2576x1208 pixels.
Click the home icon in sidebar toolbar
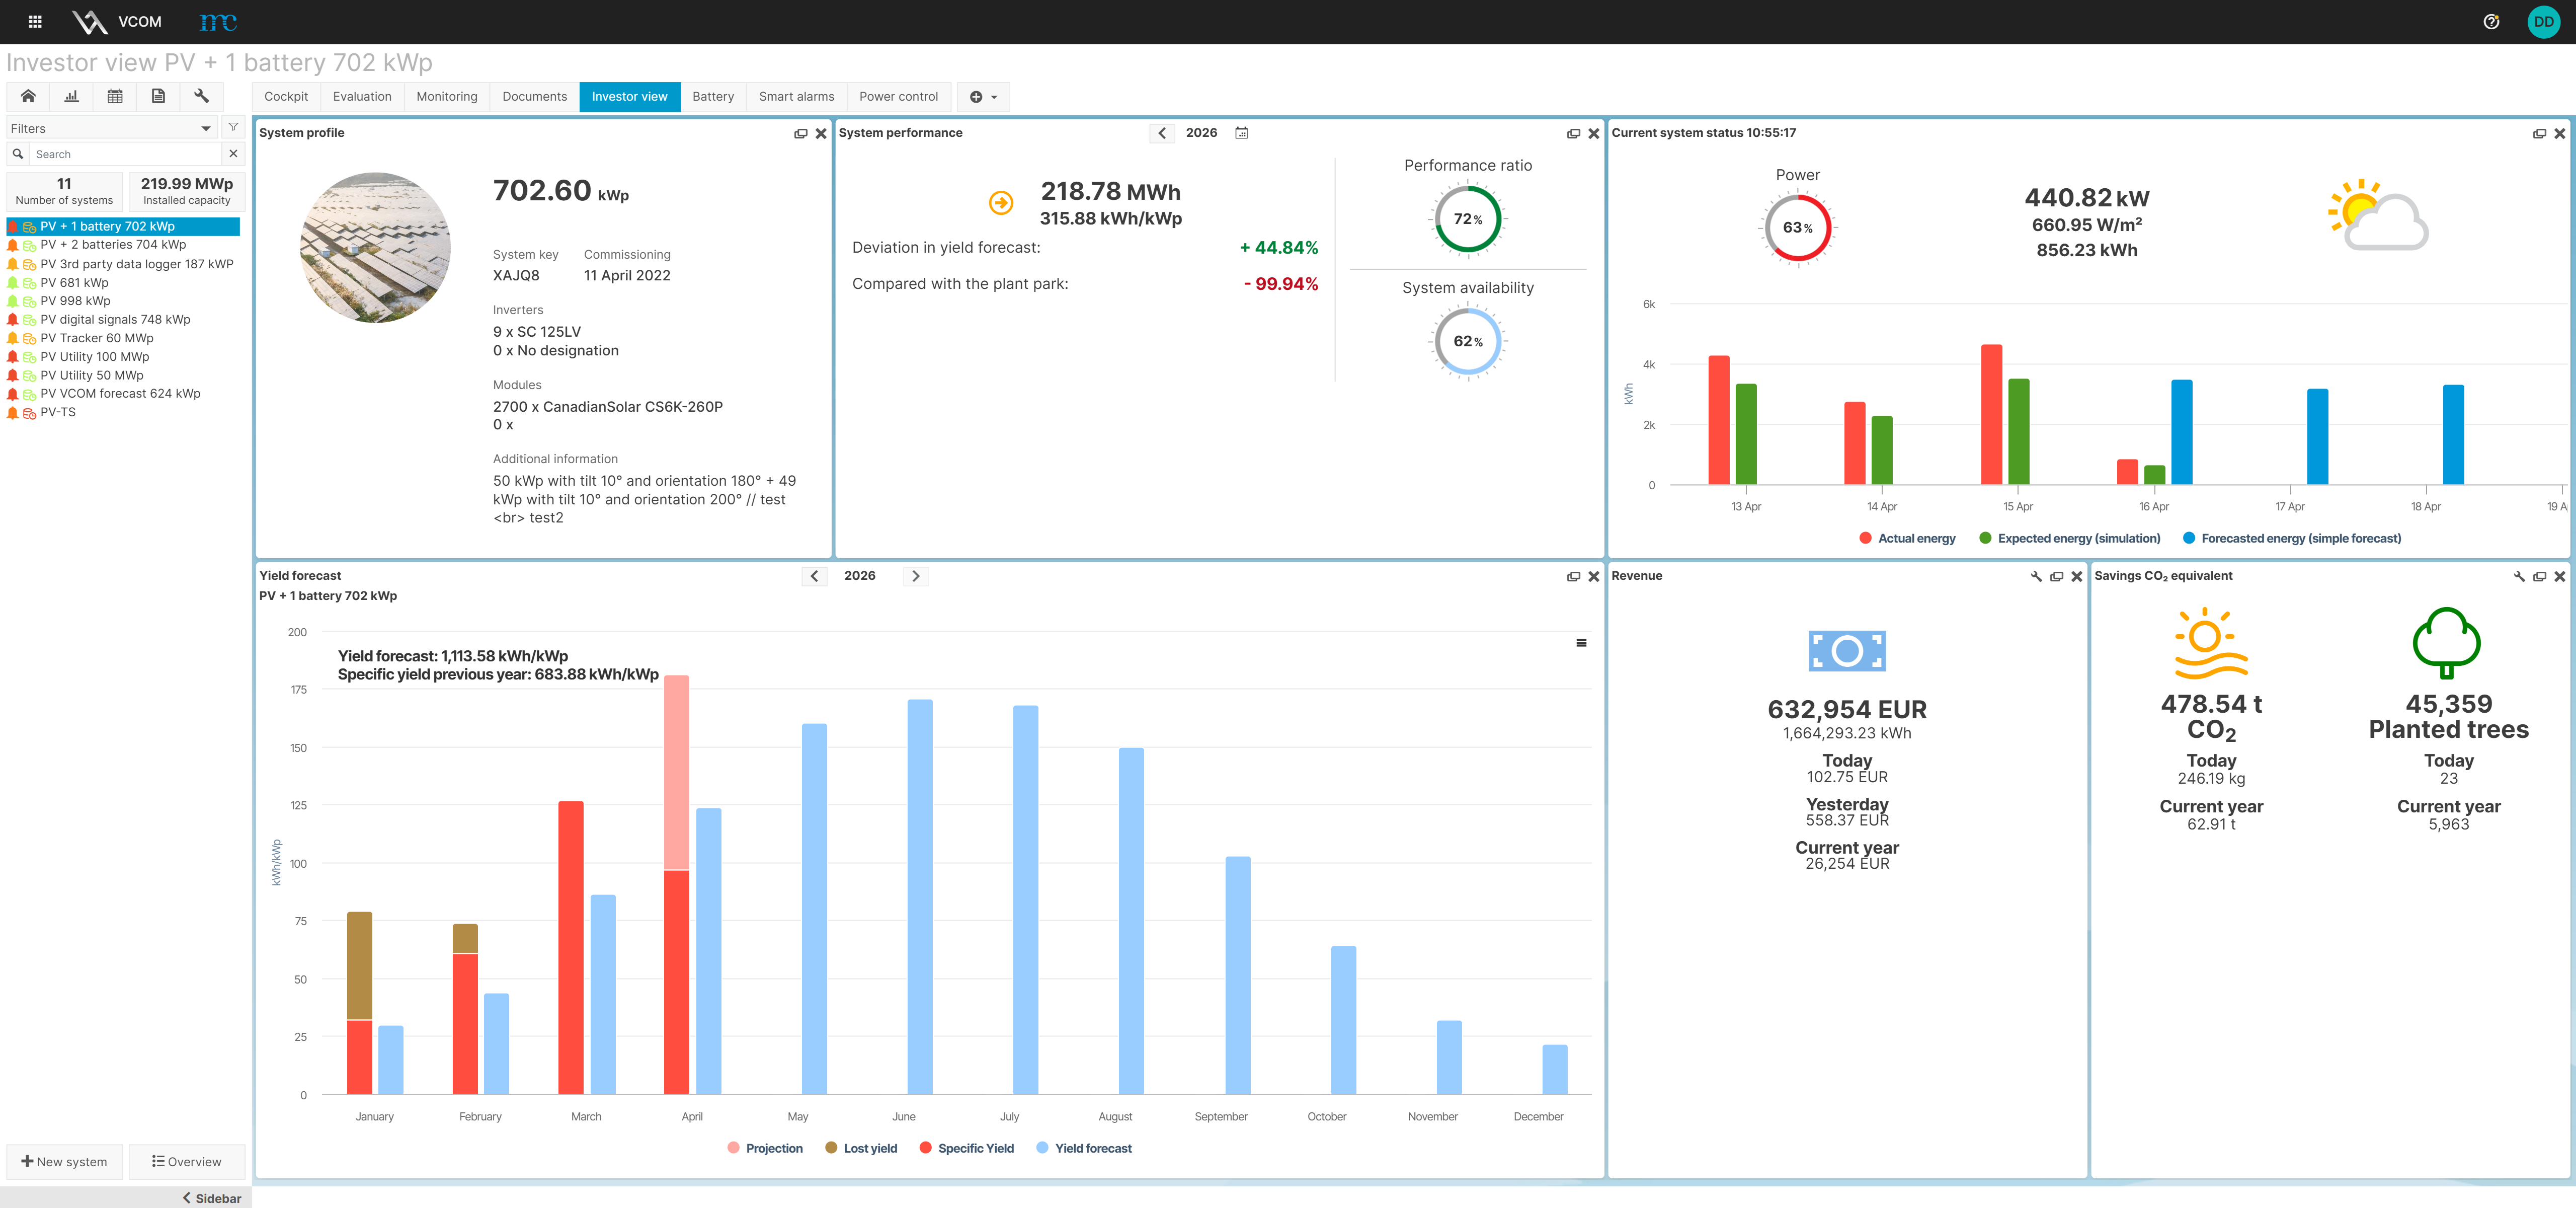pos(28,96)
